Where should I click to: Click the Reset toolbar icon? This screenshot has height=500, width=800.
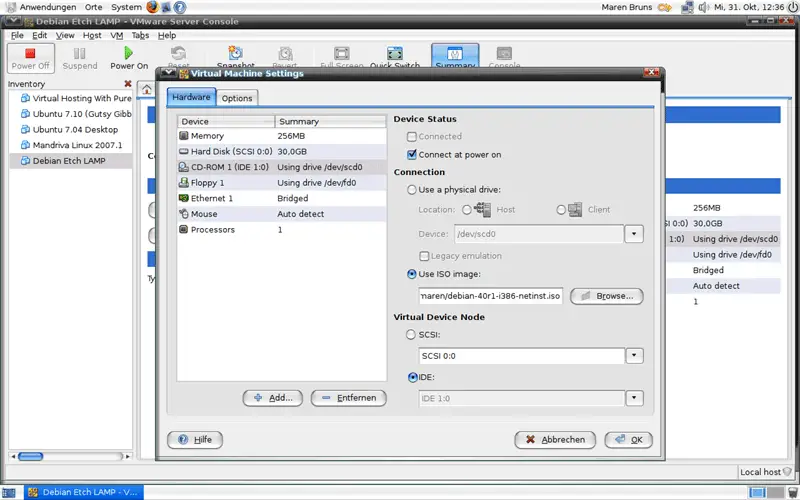pos(179,53)
